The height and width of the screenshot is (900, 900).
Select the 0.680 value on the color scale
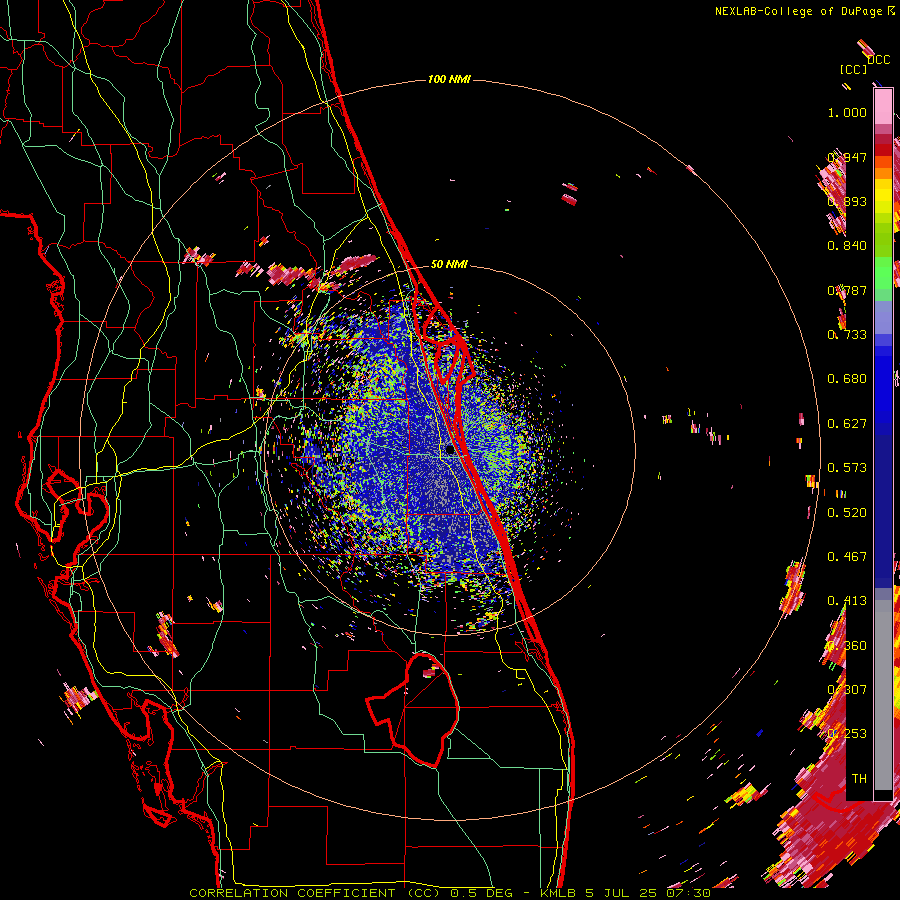coord(847,379)
